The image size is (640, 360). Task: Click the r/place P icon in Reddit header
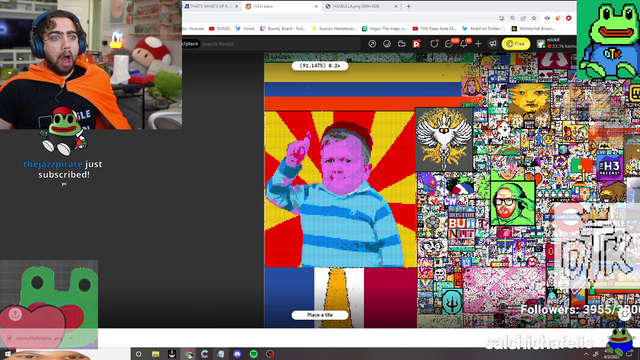(x=416, y=44)
